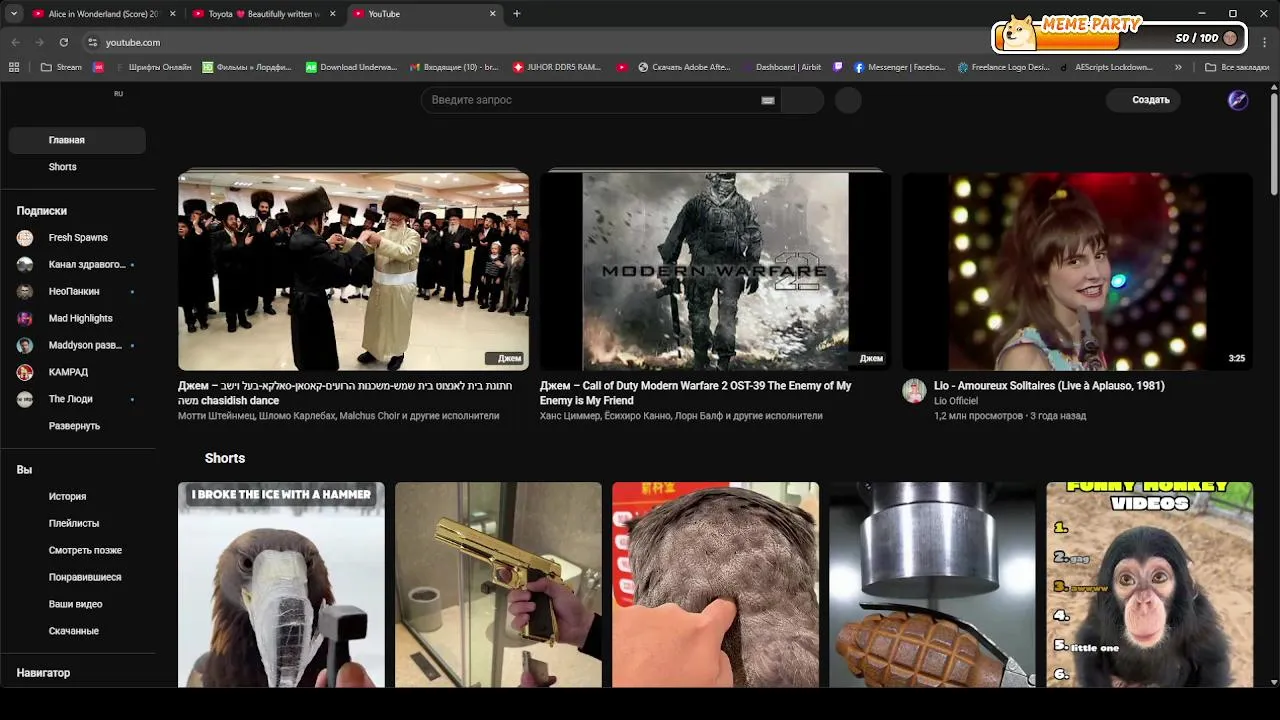
Task: Open Ваши видео in the sidebar
Action: [x=77, y=604]
